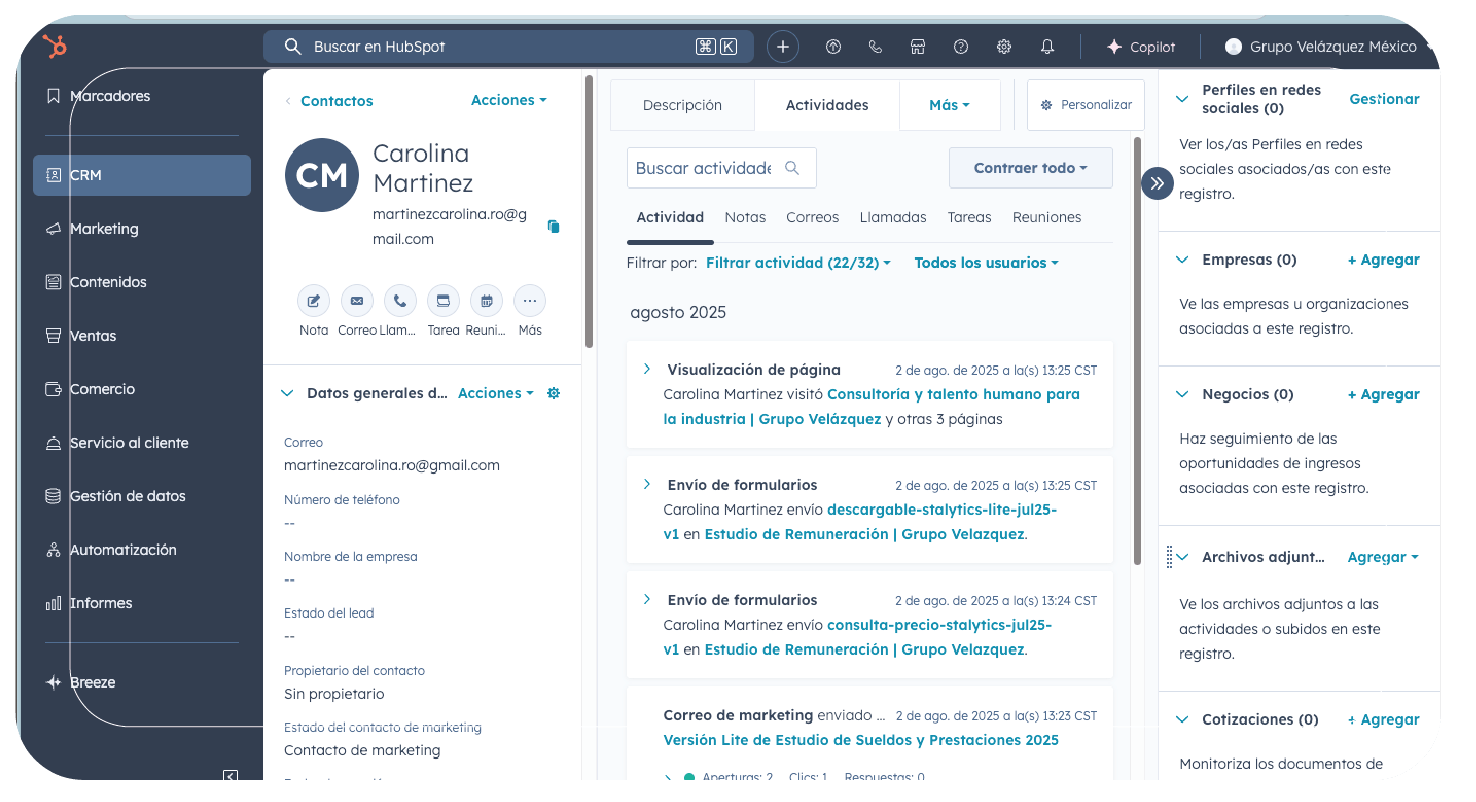Viewport: 1476px width, 802px height.
Task: Collapse the left navigation menu
Action: click(230, 775)
